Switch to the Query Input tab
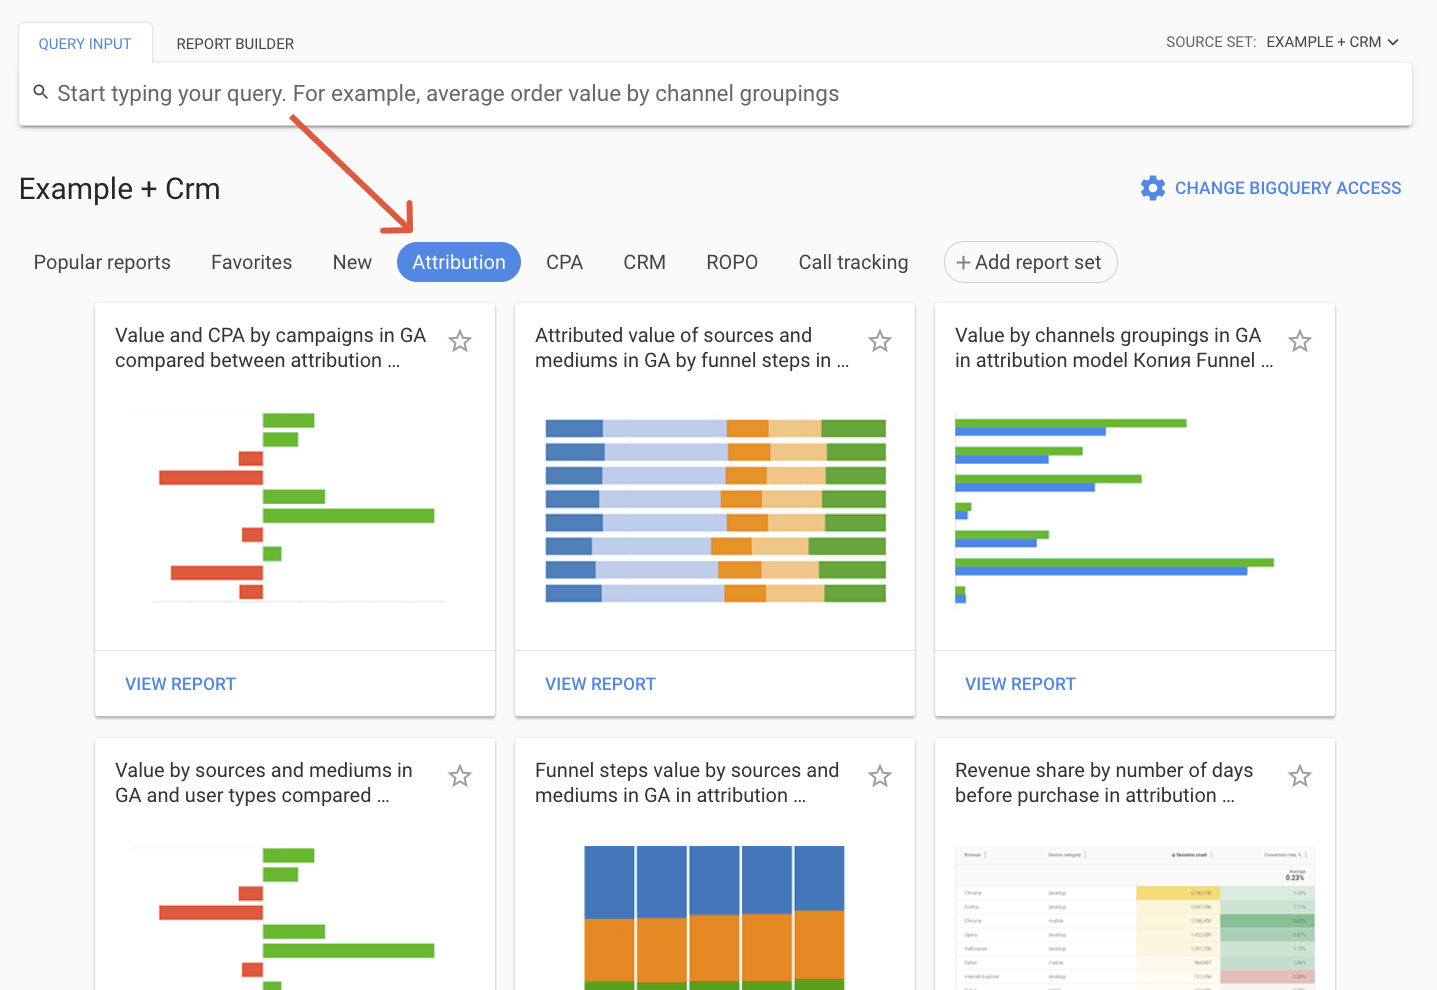 click(x=85, y=44)
